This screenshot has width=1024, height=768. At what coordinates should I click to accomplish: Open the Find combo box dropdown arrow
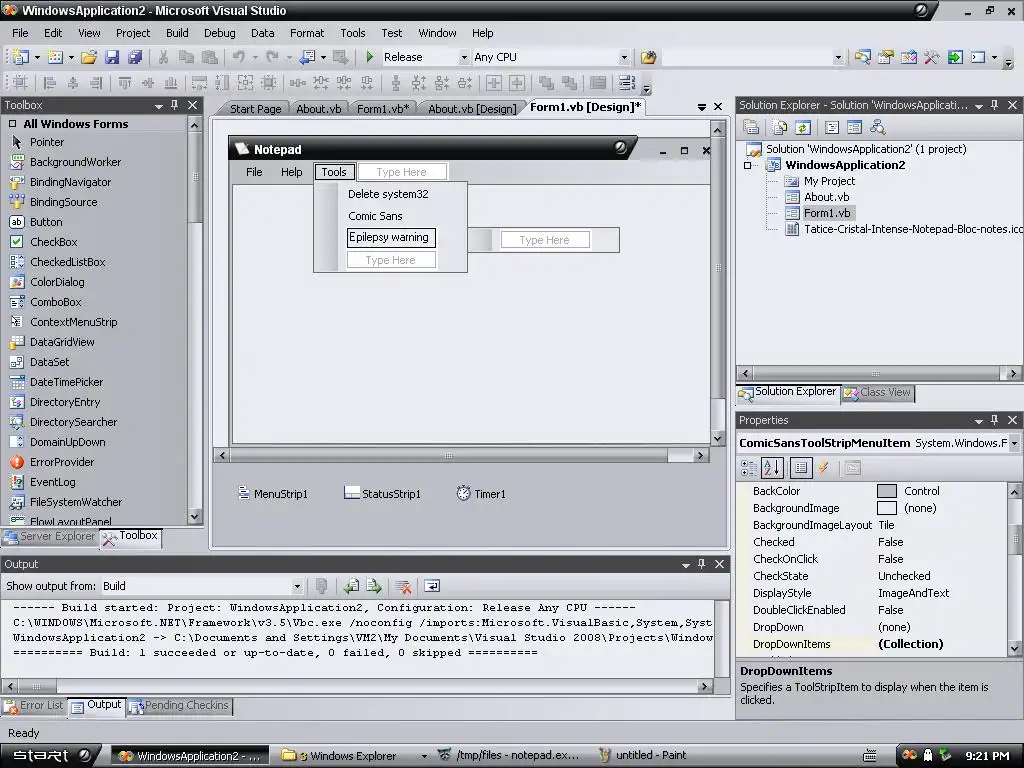(x=839, y=57)
